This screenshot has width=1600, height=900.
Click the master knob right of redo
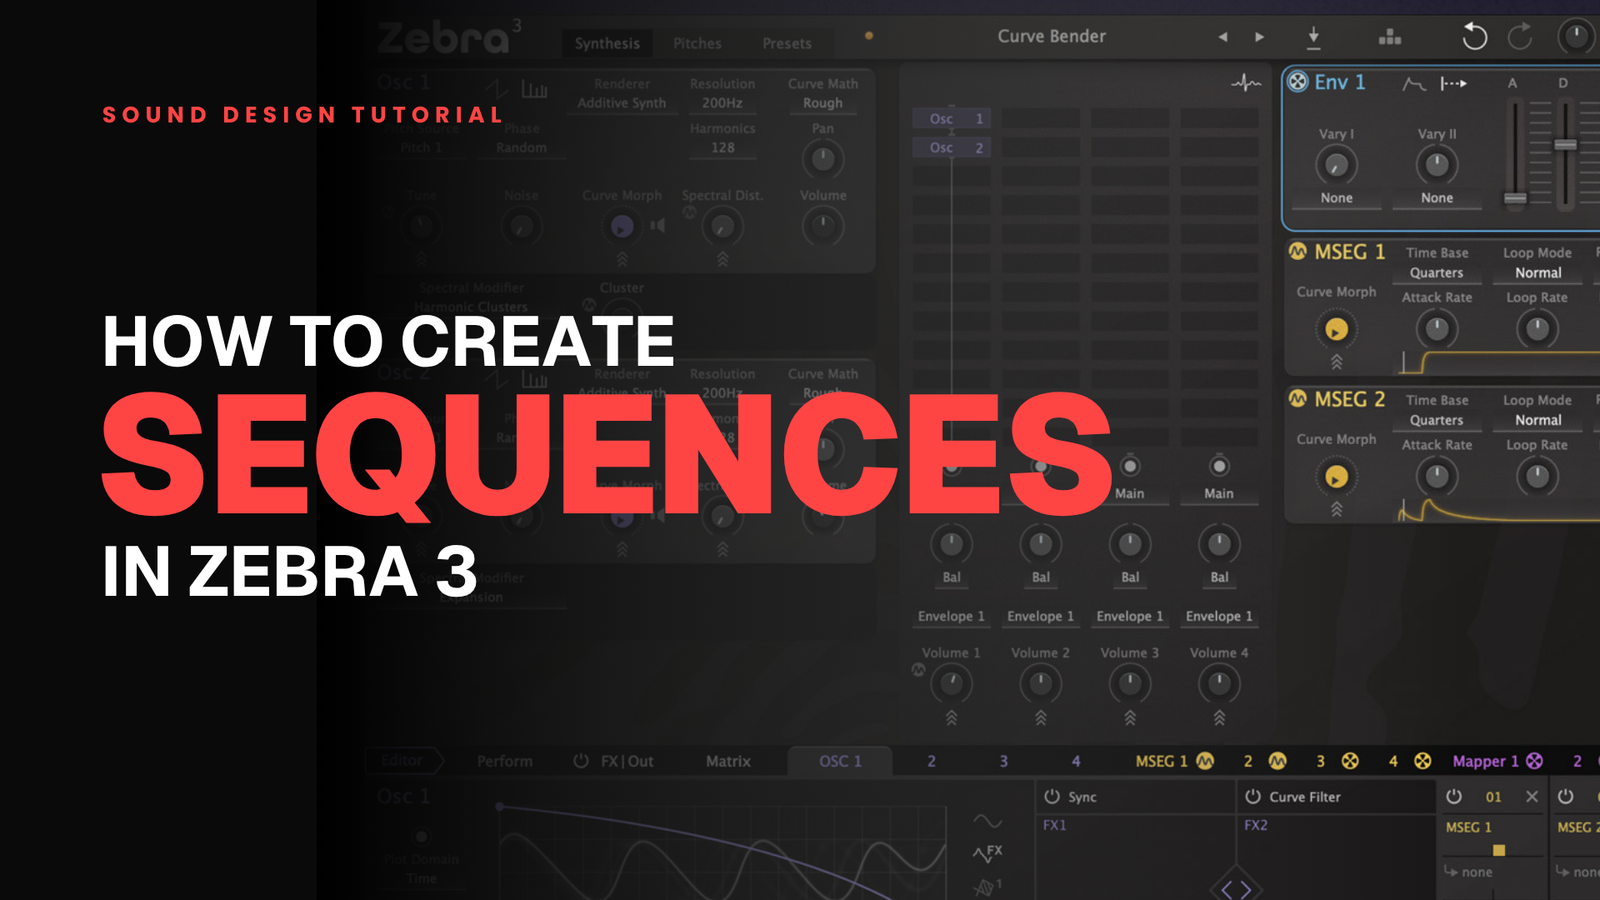[1576, 37]
